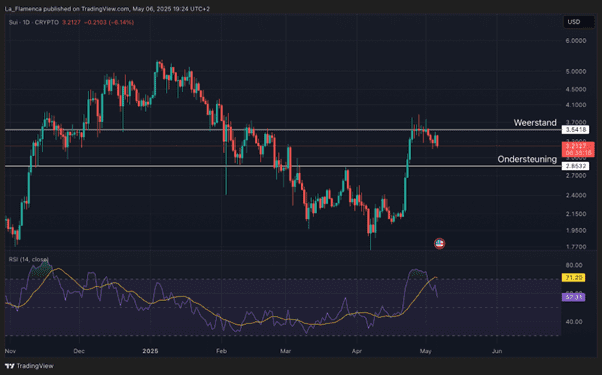The height and width of the screenshot is (375, 602).
Task: Click the Ondersteuning price label 2.8532
Action: [x=575, y=166]
